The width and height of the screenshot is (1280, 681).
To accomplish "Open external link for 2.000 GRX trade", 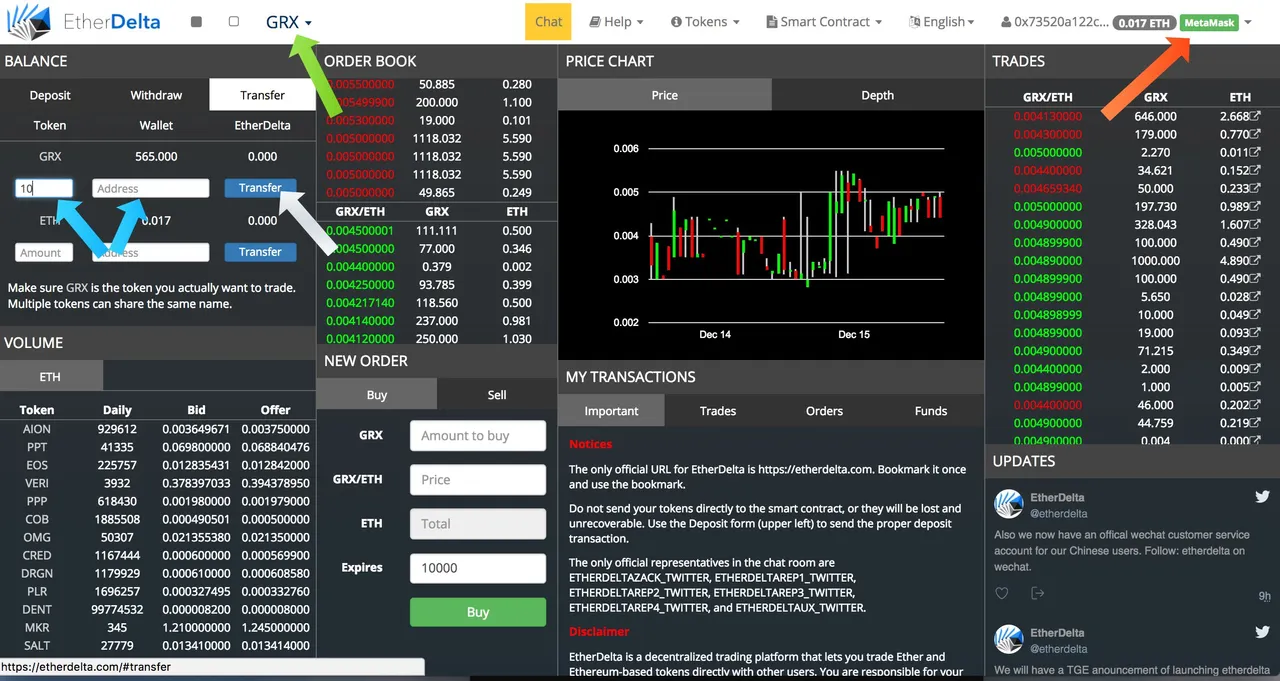I will click(x=1255, y=369).
